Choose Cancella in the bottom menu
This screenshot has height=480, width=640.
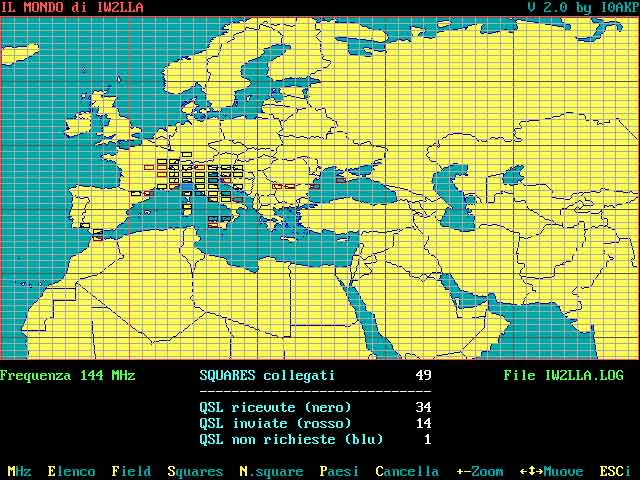click(x=407, y=471)
